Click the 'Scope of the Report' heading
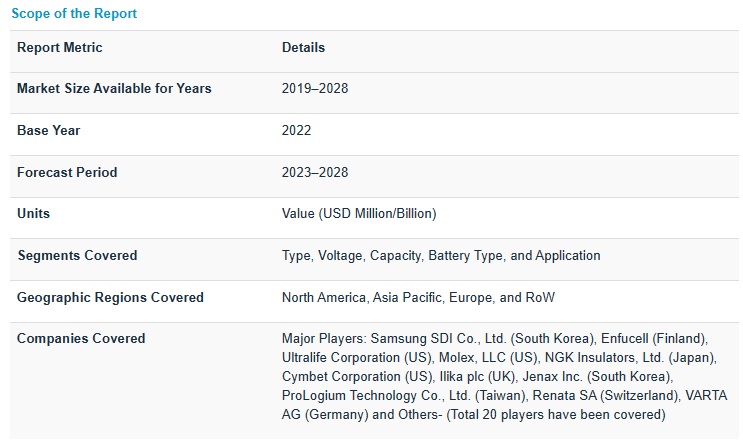Image resolution: width=743 pixels, height=442 pixels. pyautogui.click(x=74, y=13)
